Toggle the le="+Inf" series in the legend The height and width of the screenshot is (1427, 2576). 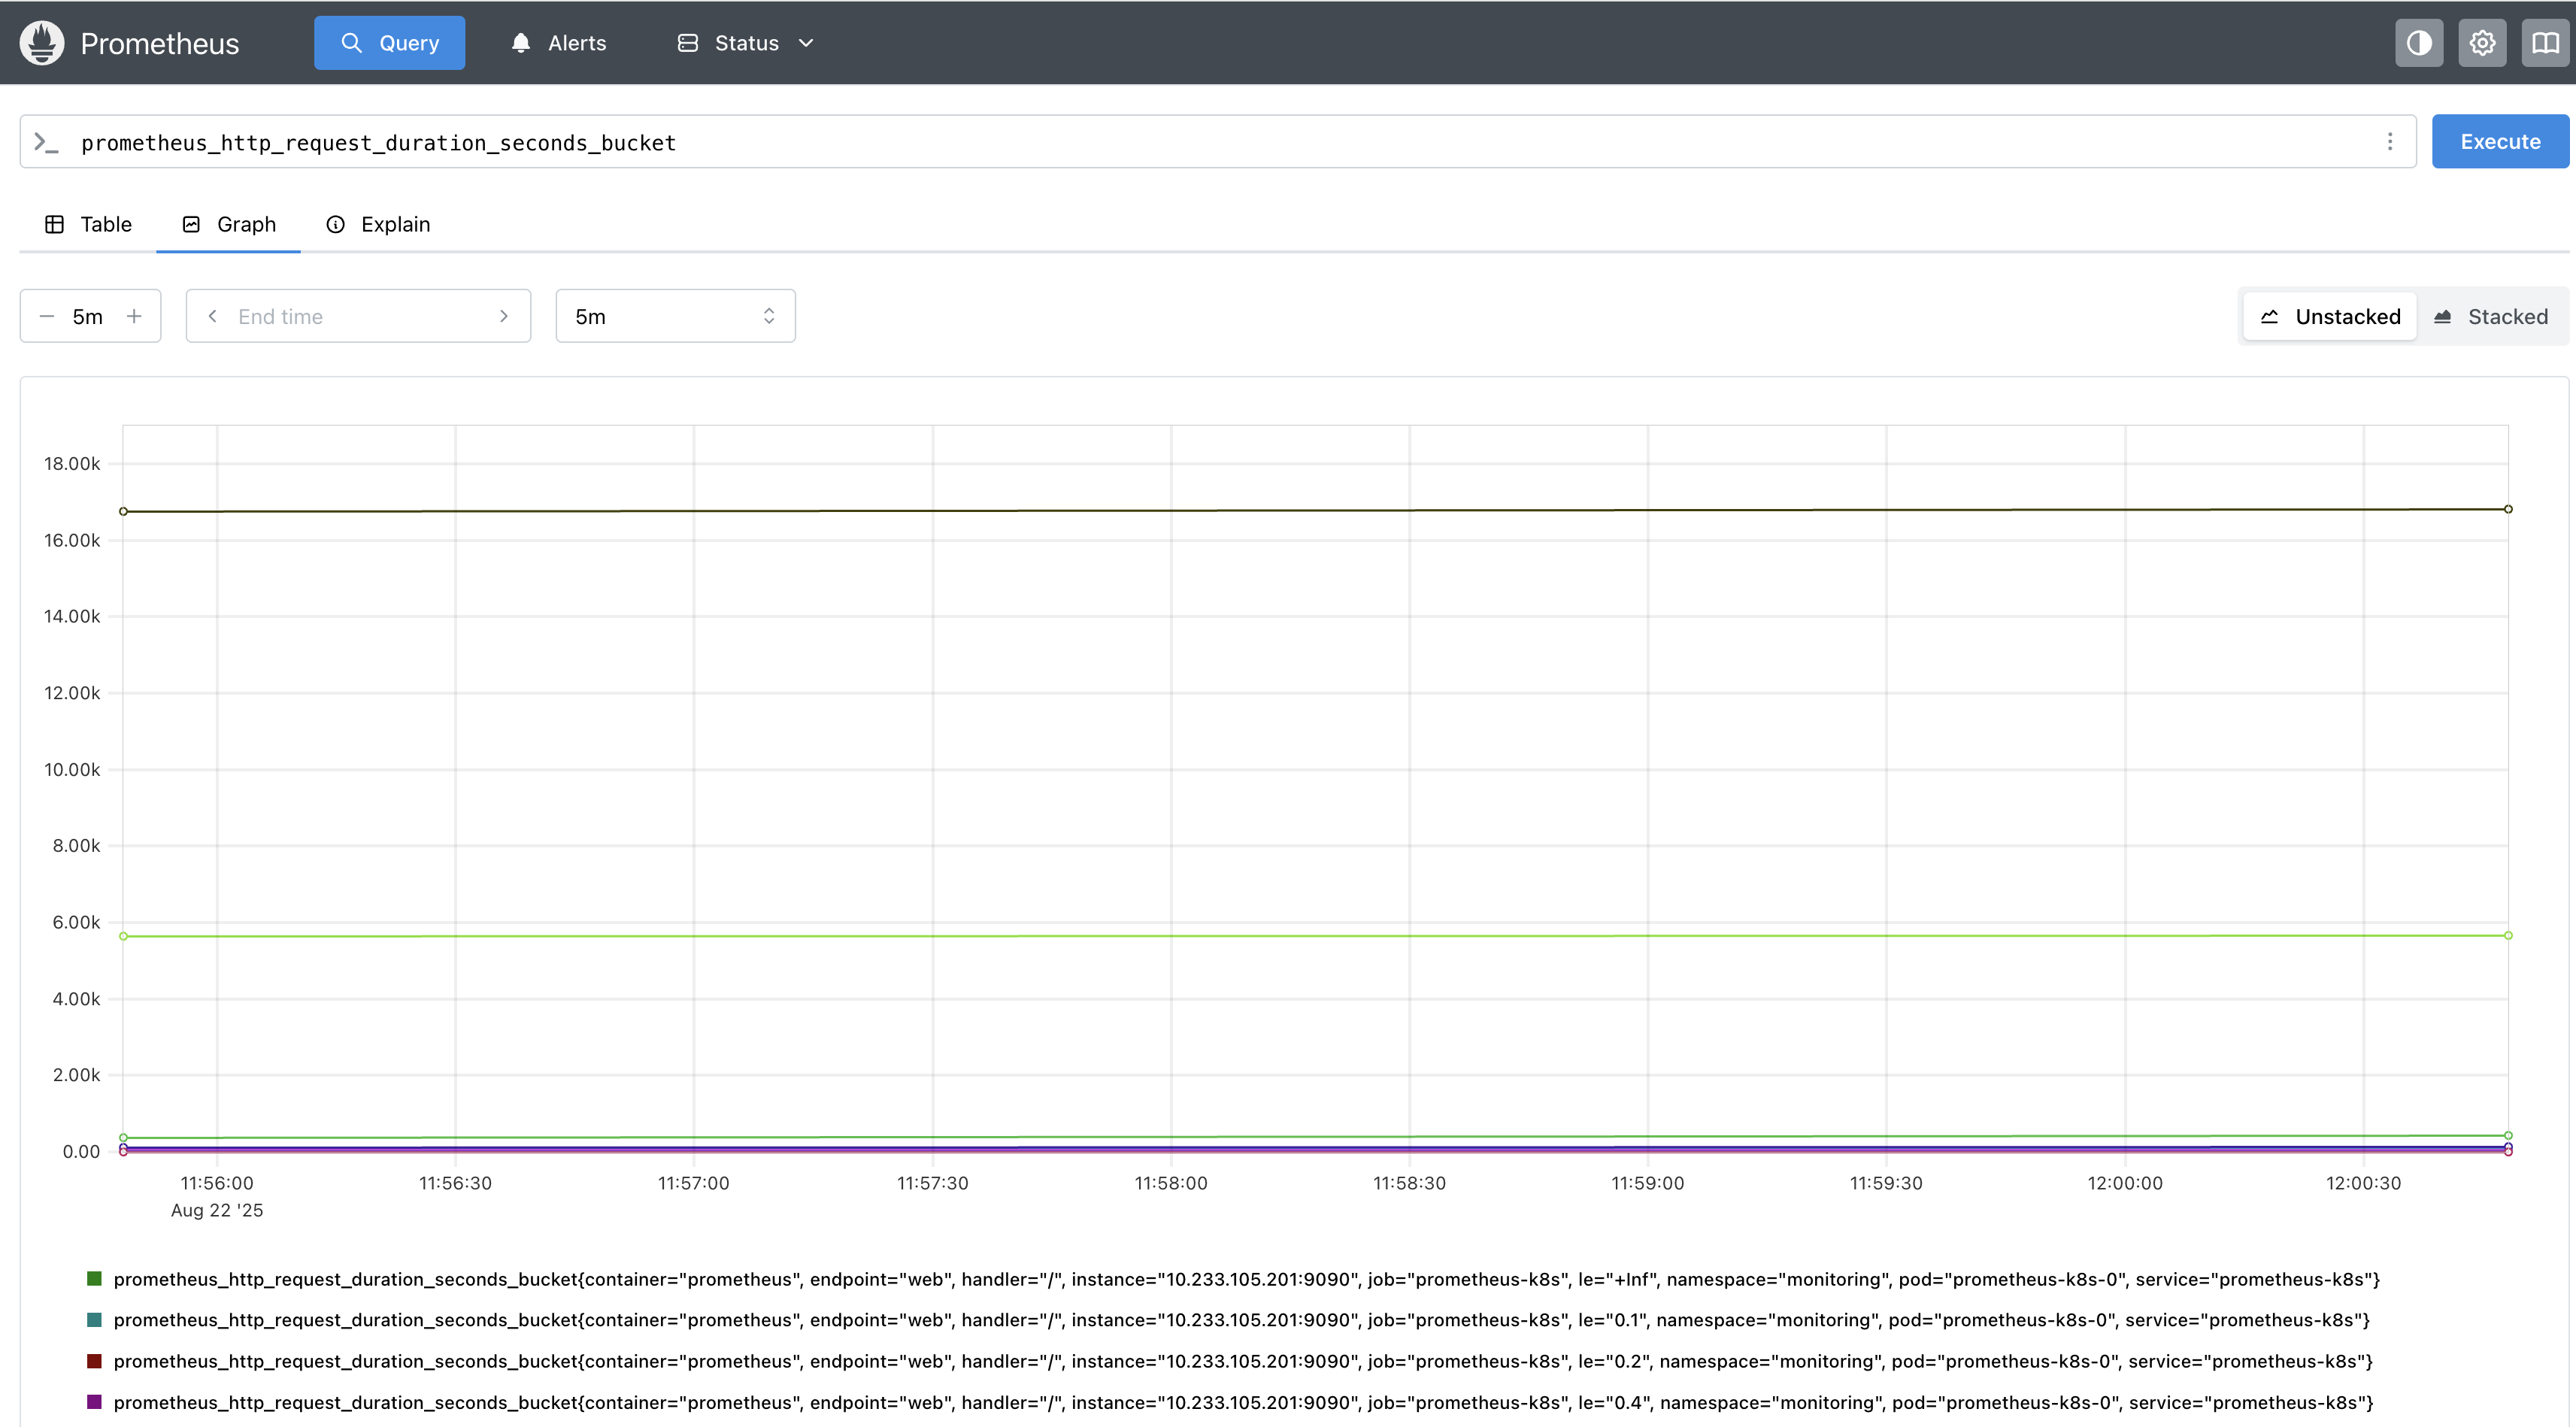[1245, 1279]
